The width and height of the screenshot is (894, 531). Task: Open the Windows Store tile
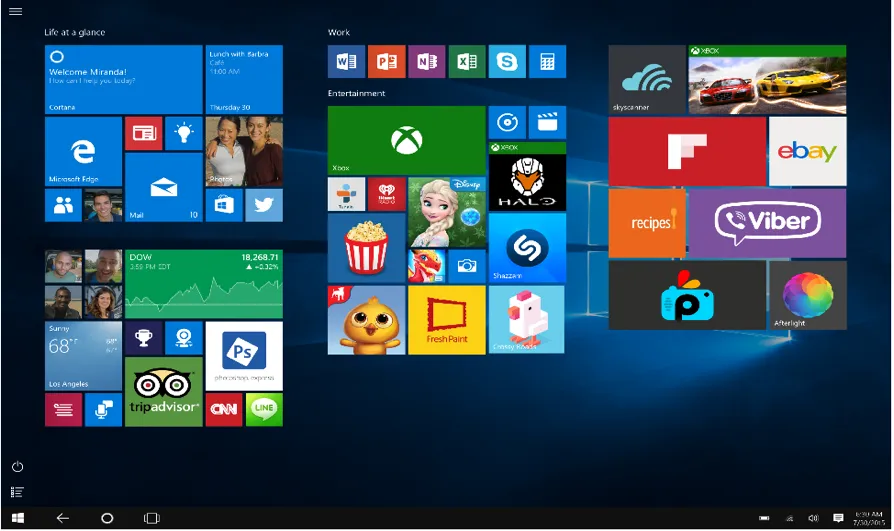[224, 205]
